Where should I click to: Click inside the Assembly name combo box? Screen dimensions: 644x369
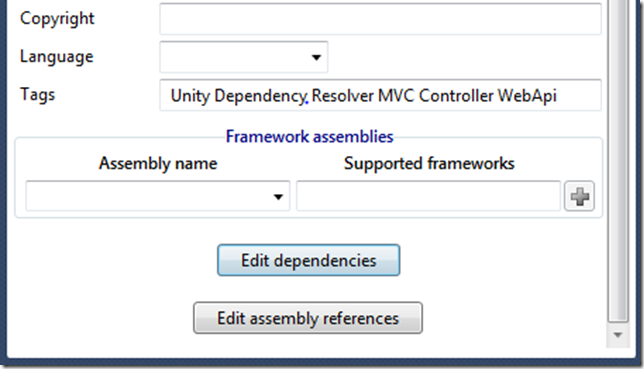158,196
